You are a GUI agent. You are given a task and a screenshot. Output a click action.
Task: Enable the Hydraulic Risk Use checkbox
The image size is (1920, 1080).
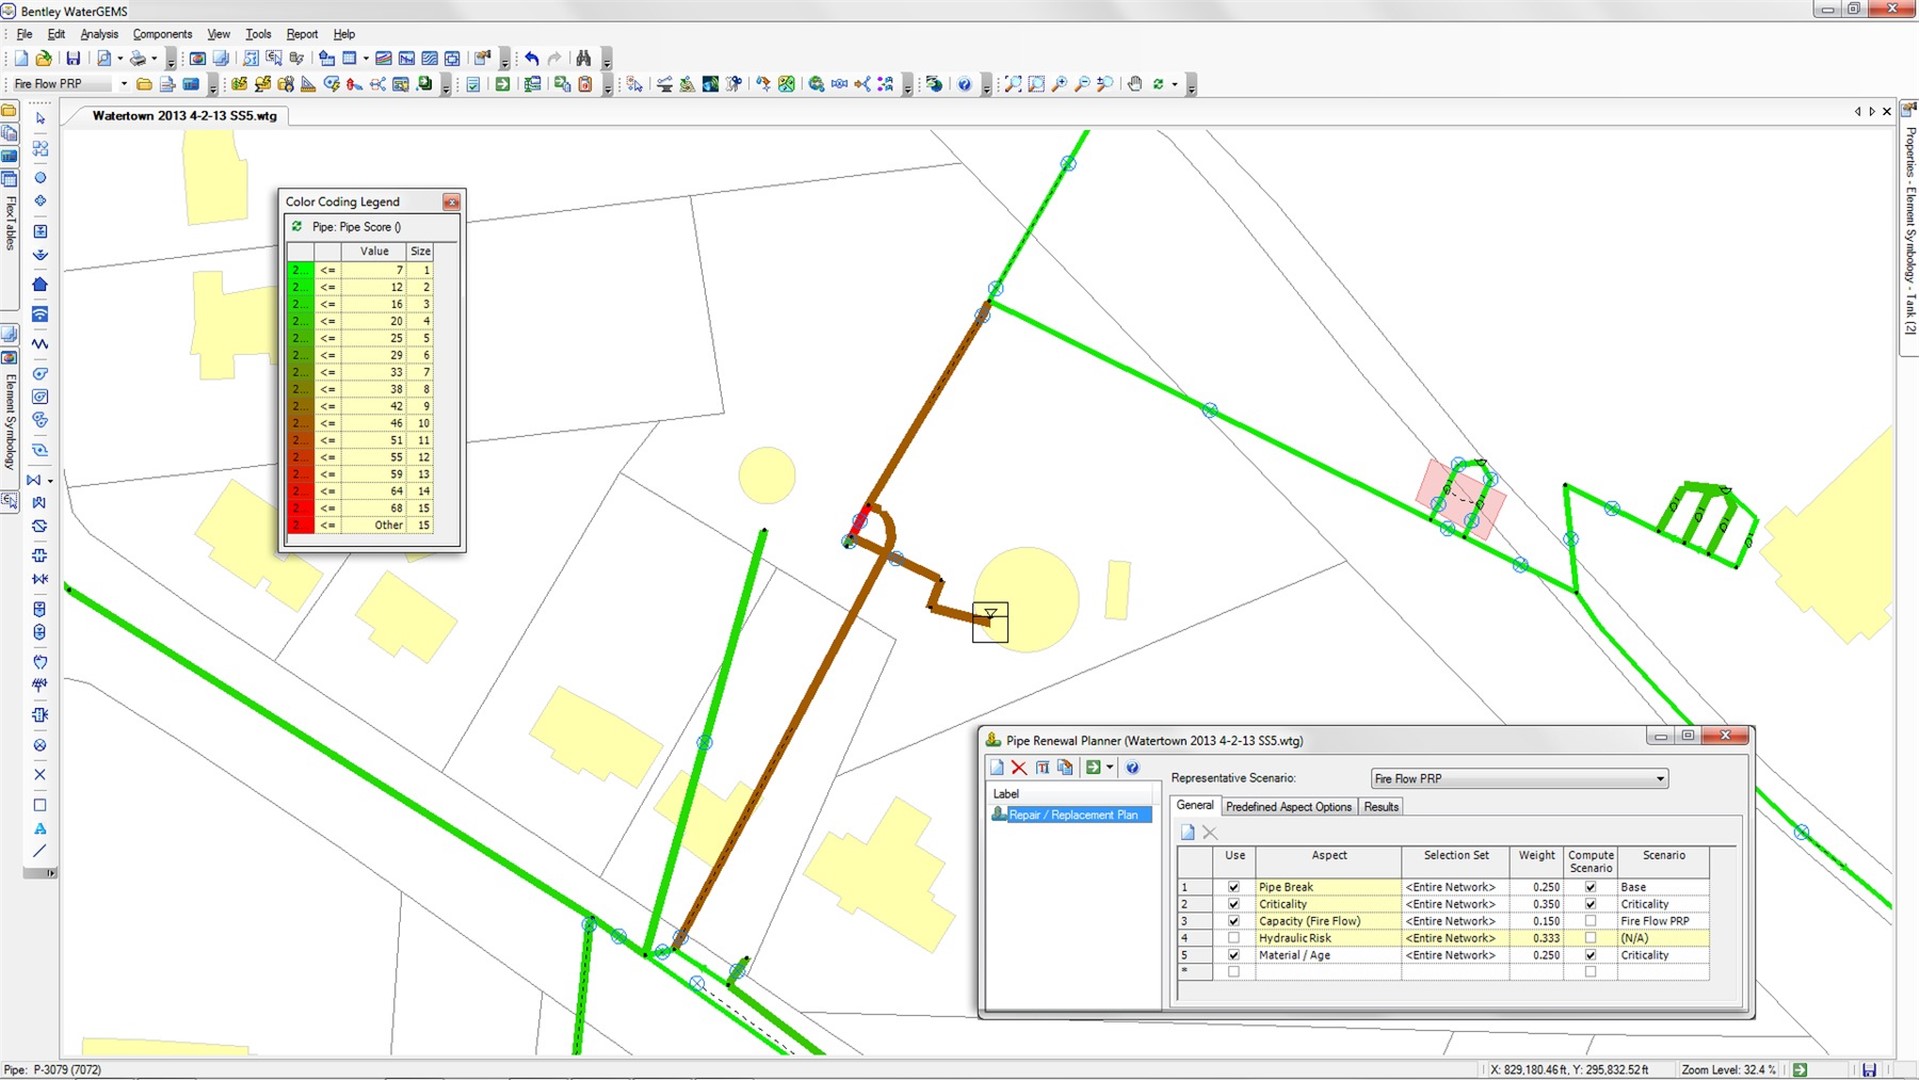point(1233,939)
